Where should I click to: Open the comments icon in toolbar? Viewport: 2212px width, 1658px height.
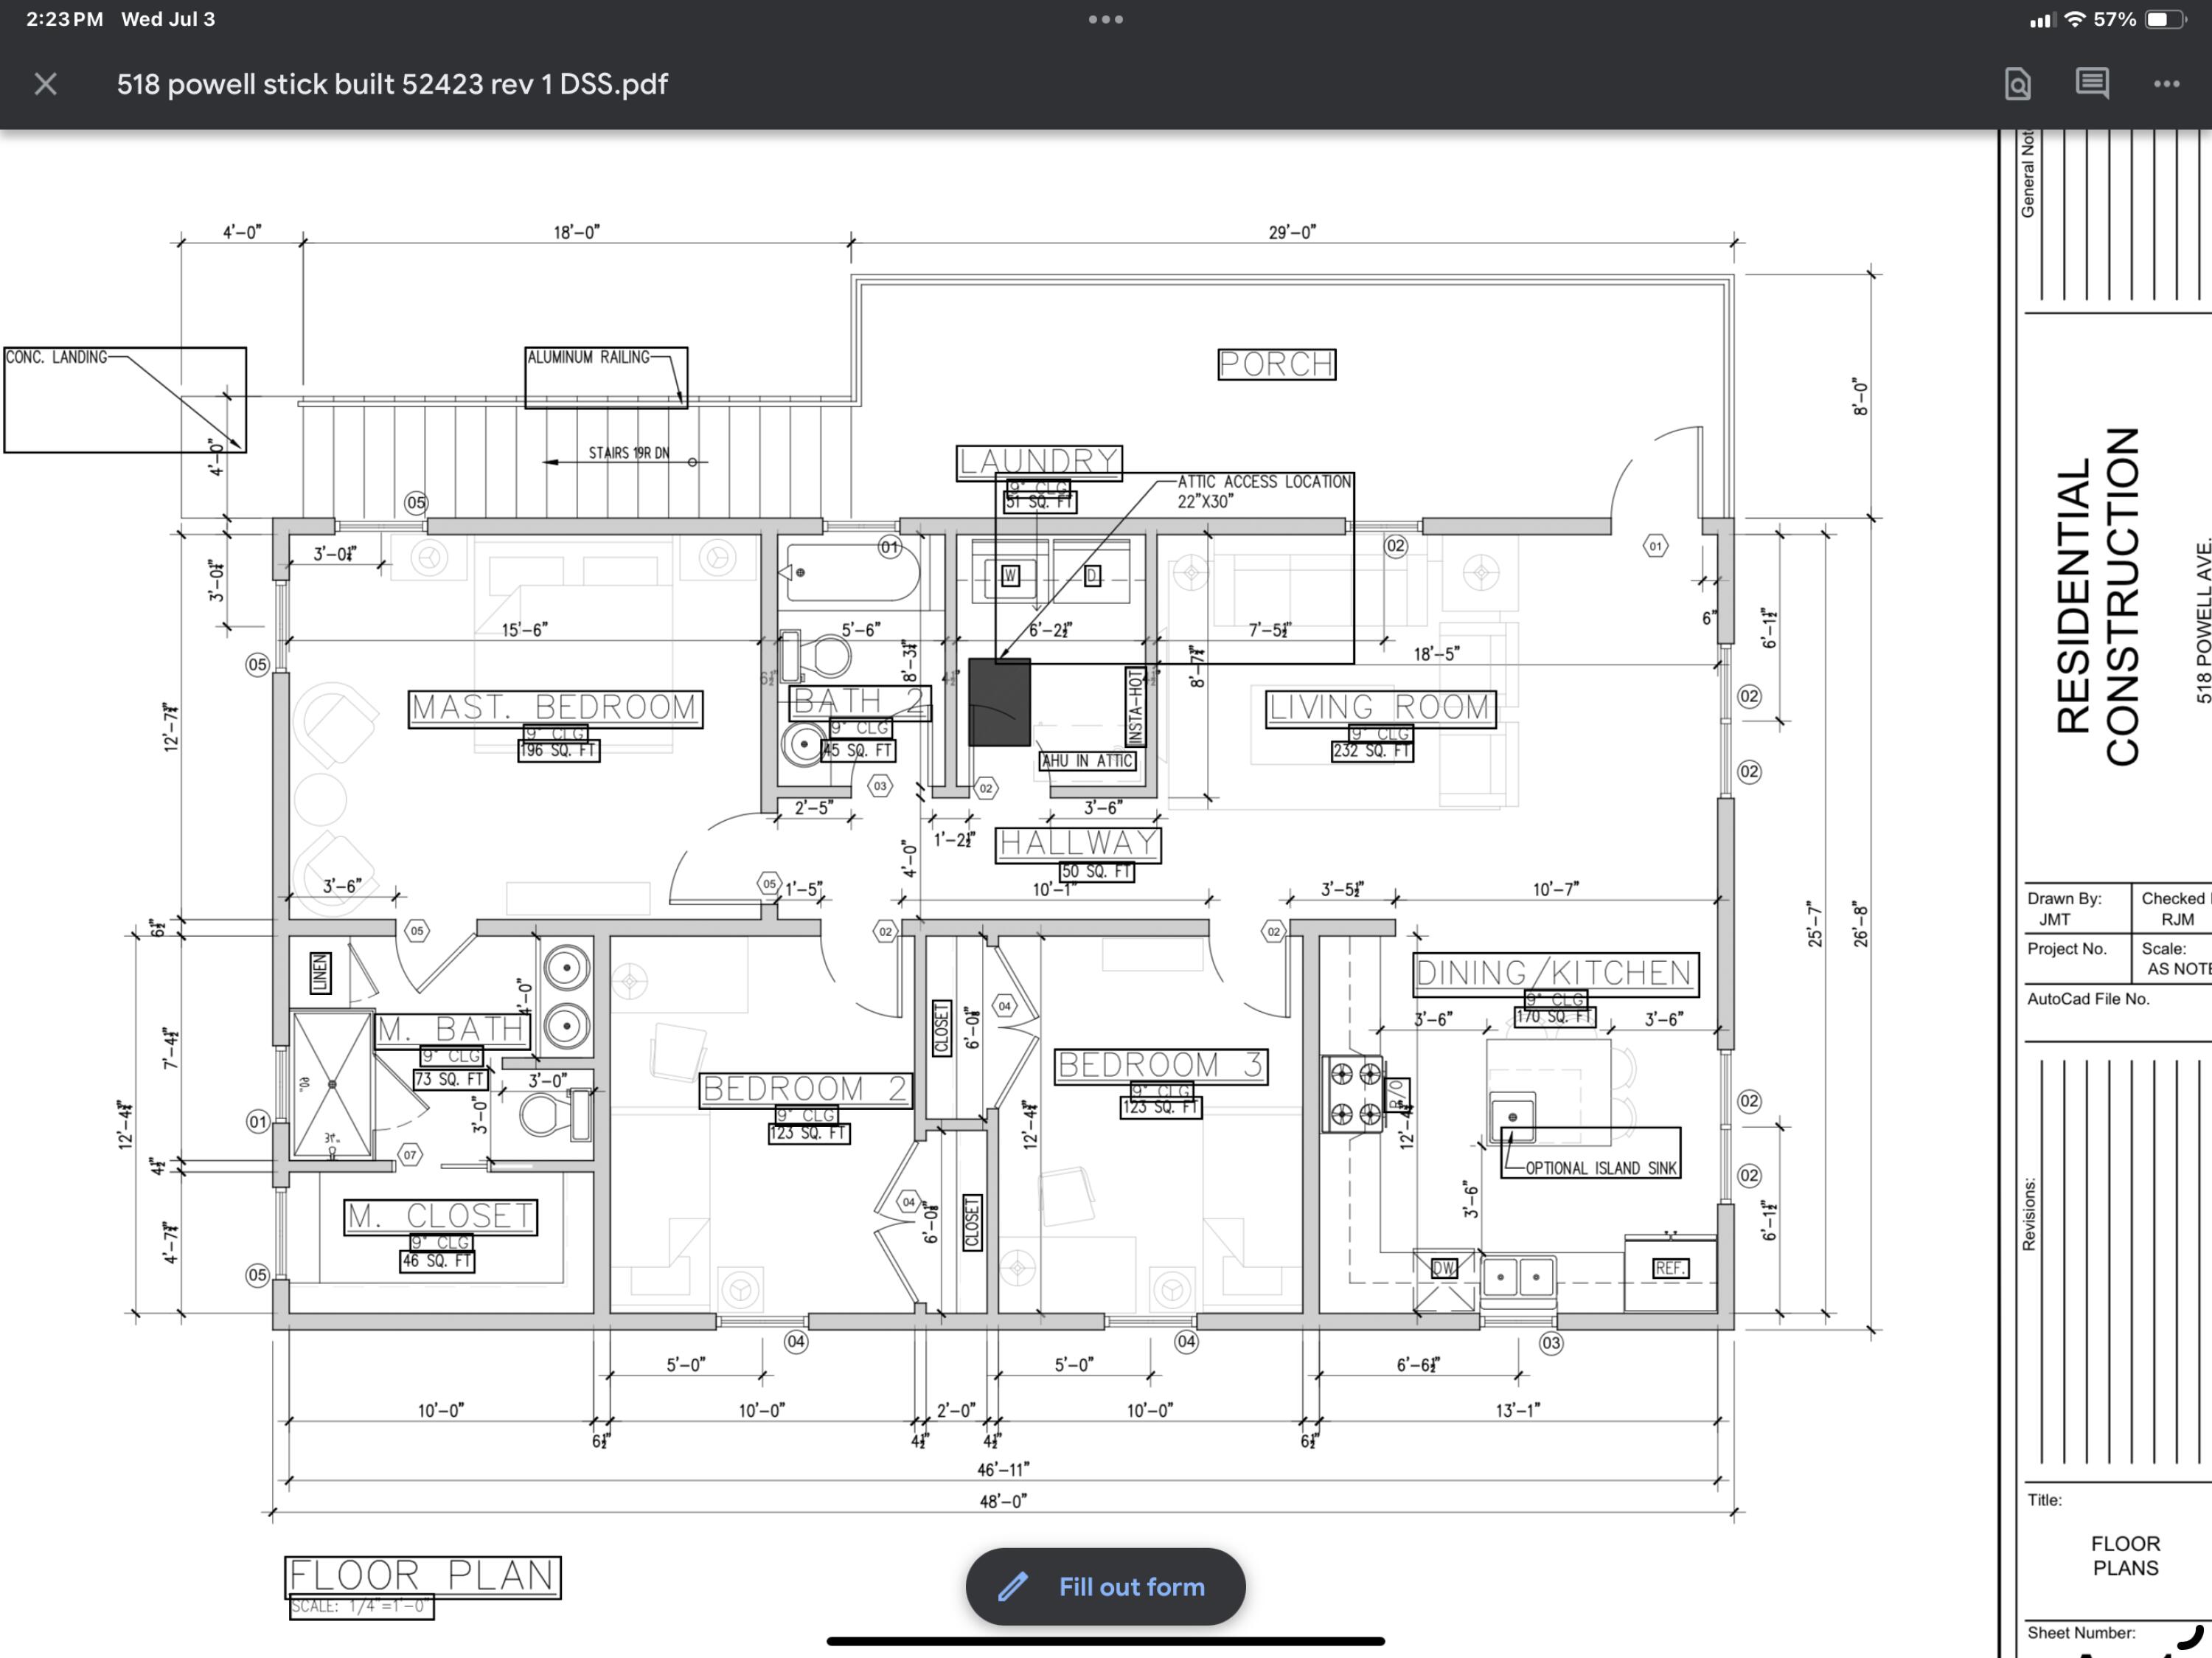[2092, 84]
